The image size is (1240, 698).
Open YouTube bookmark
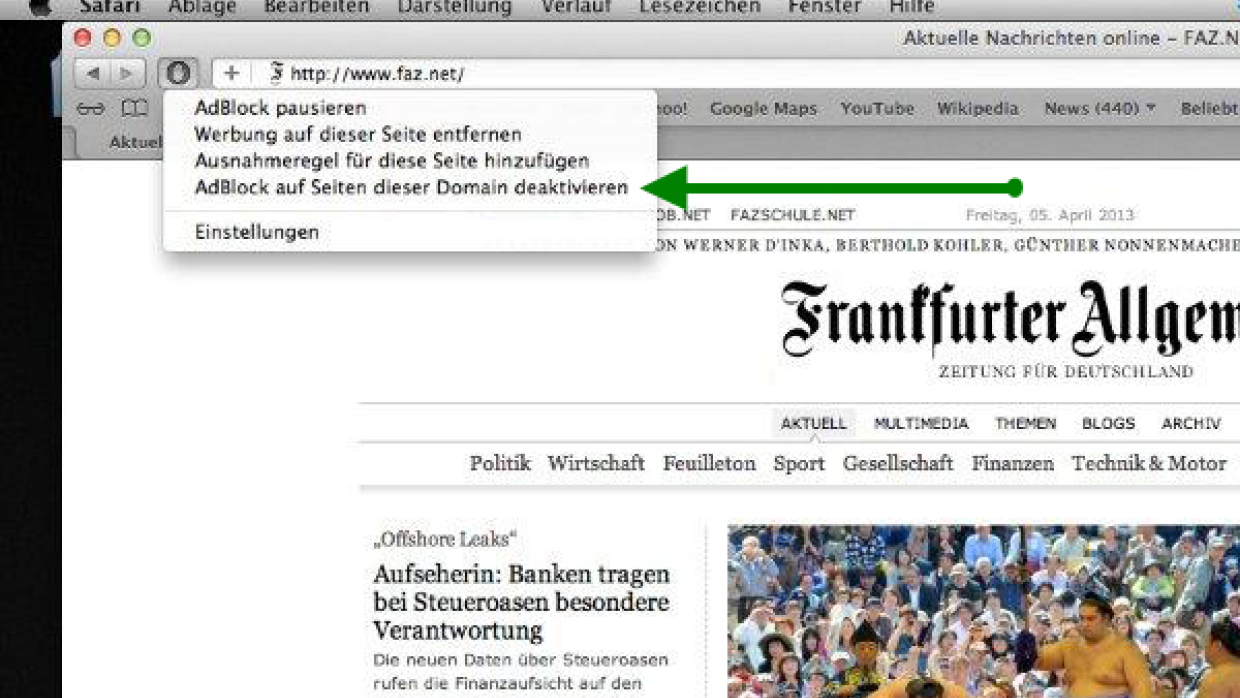877,108
